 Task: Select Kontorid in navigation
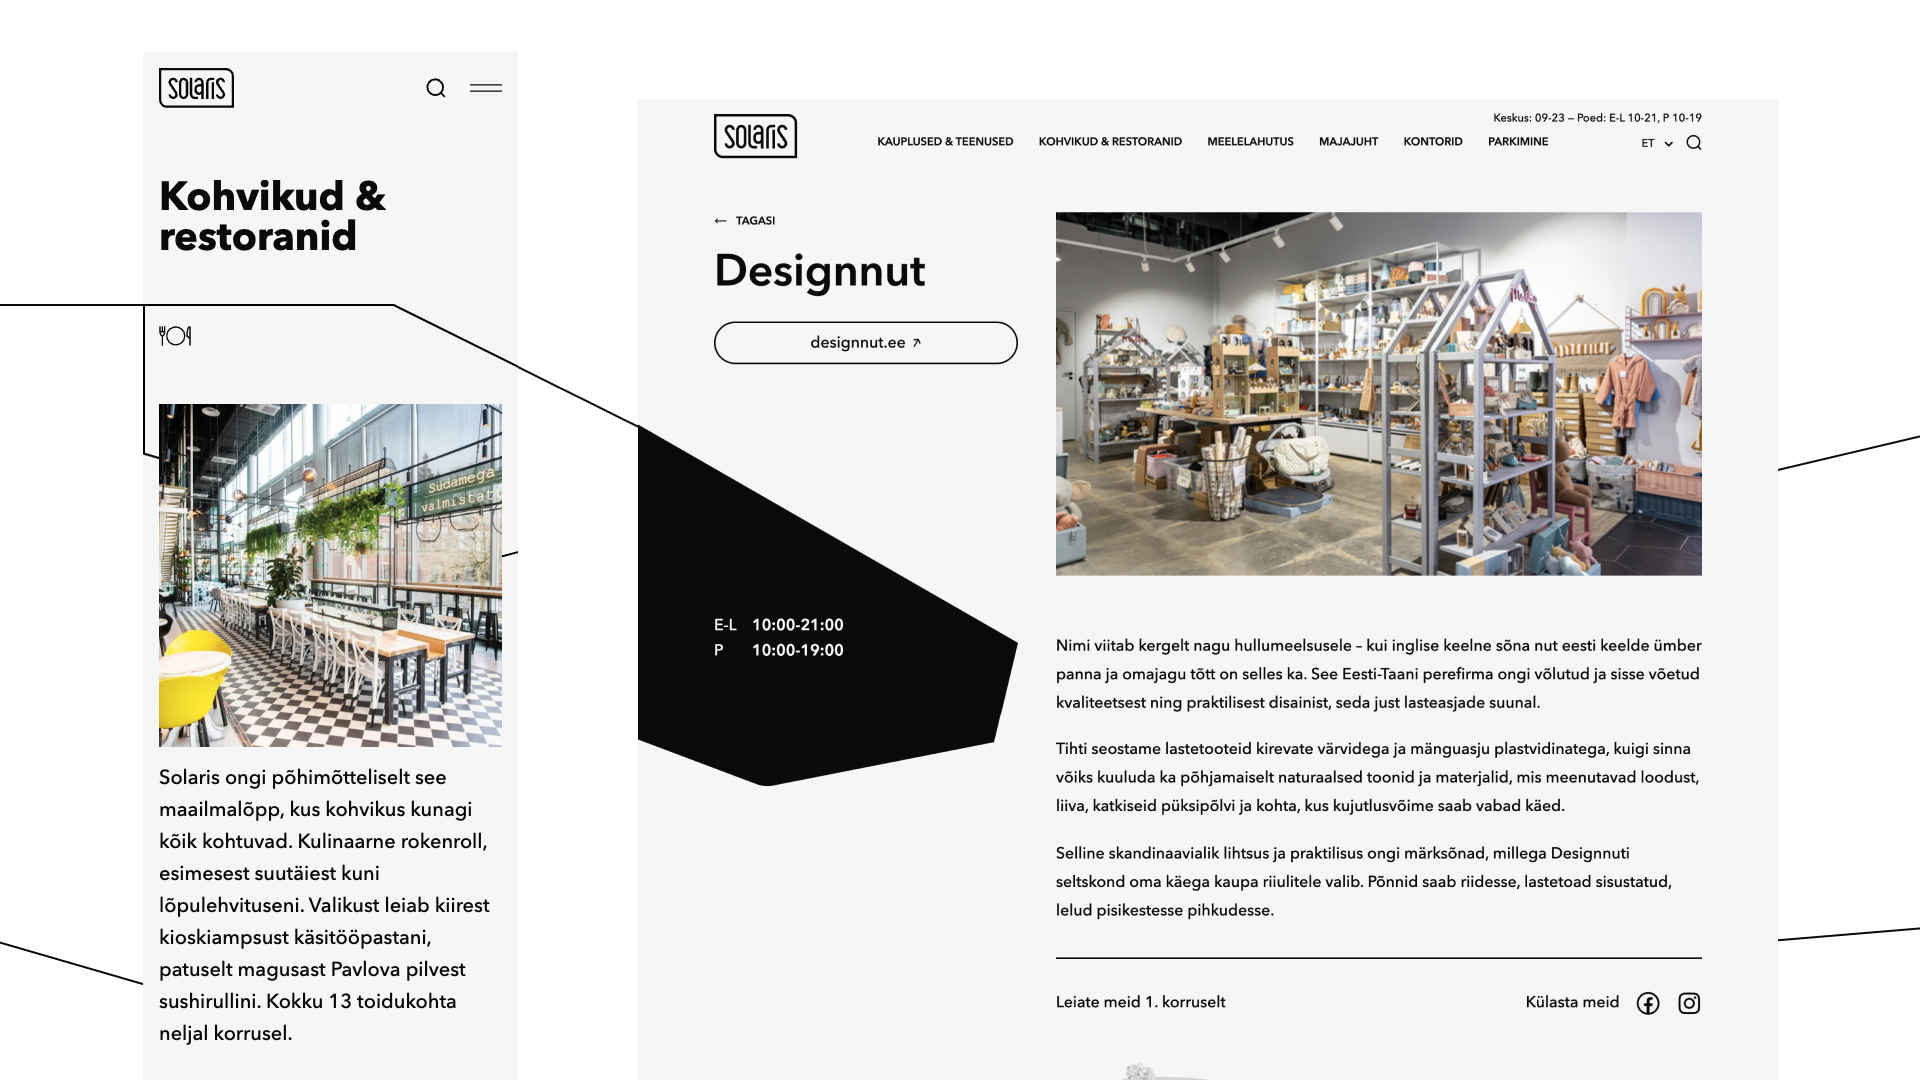(1432, 142)
